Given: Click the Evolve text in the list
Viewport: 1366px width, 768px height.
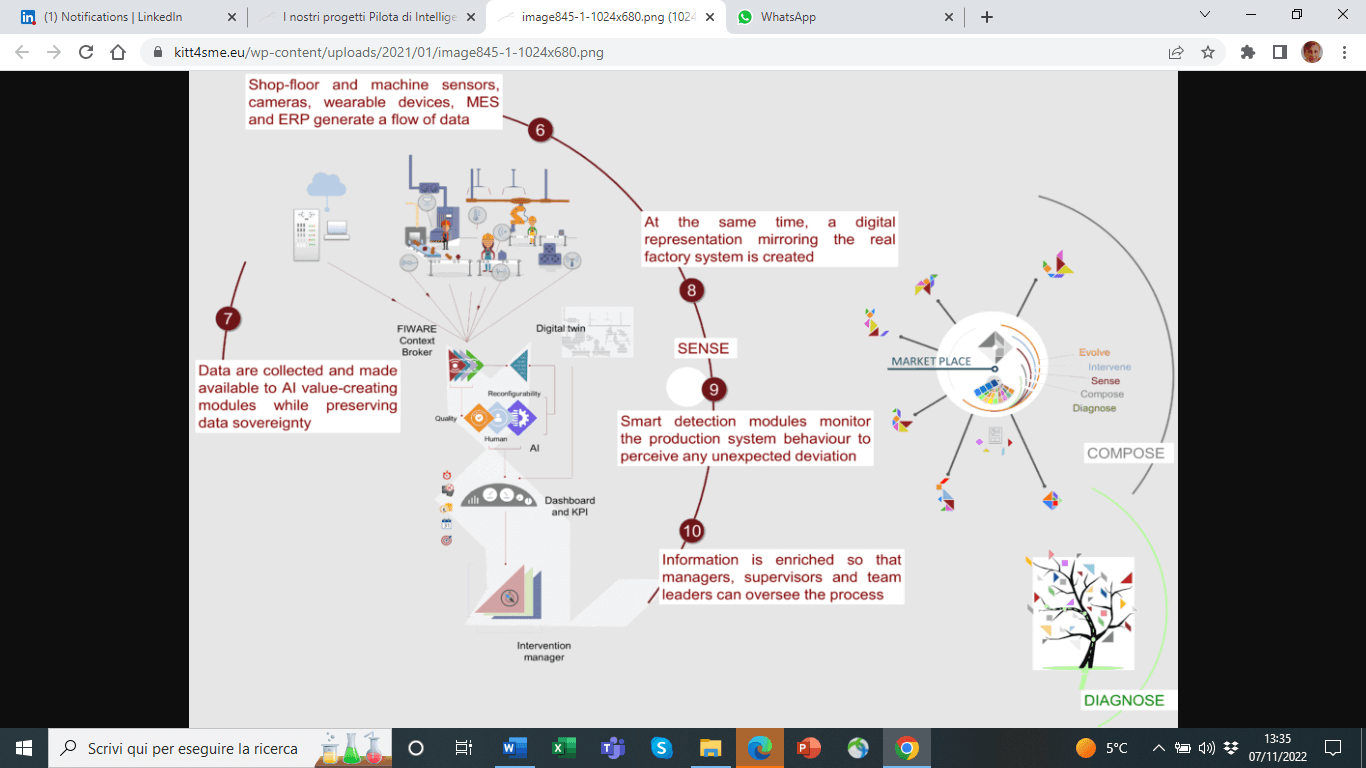Looking at the screenshot, I should 1095,353.
